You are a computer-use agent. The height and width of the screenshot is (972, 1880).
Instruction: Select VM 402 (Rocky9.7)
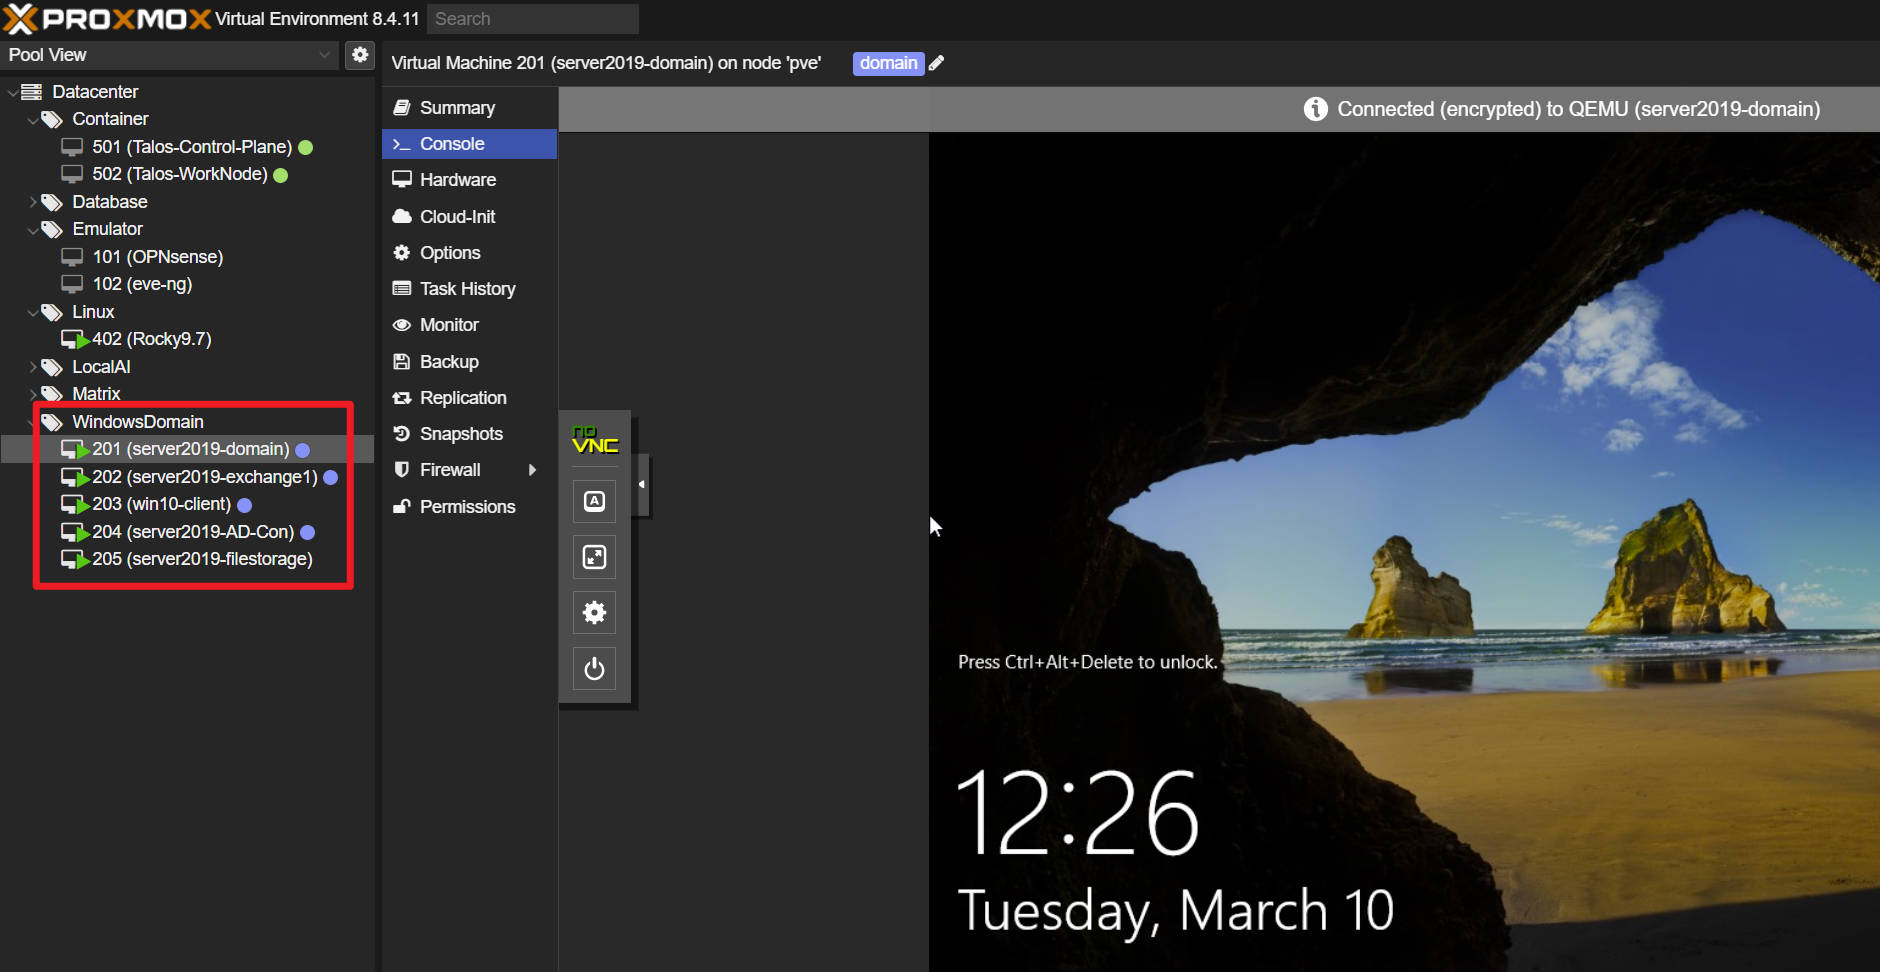[151, 339]
